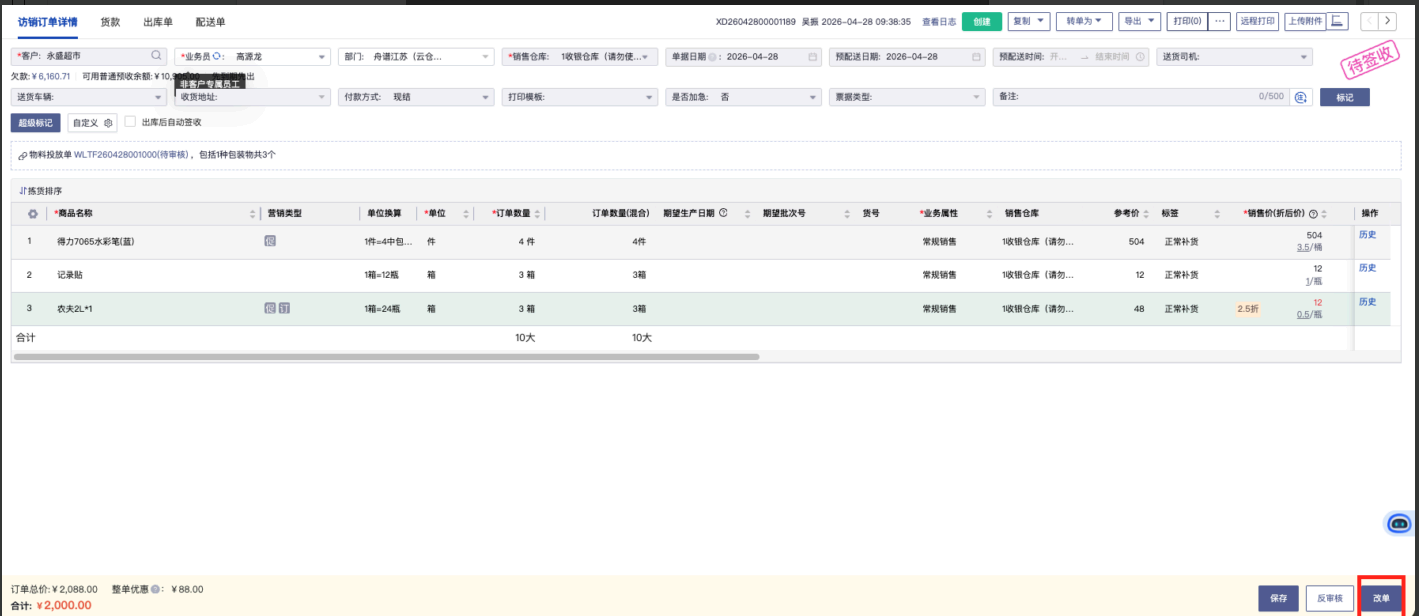Open calendar icon in 预配送日期 field
Image resolution: width=1419 pixels, height=616 pixels.
(x=976, y=57)
